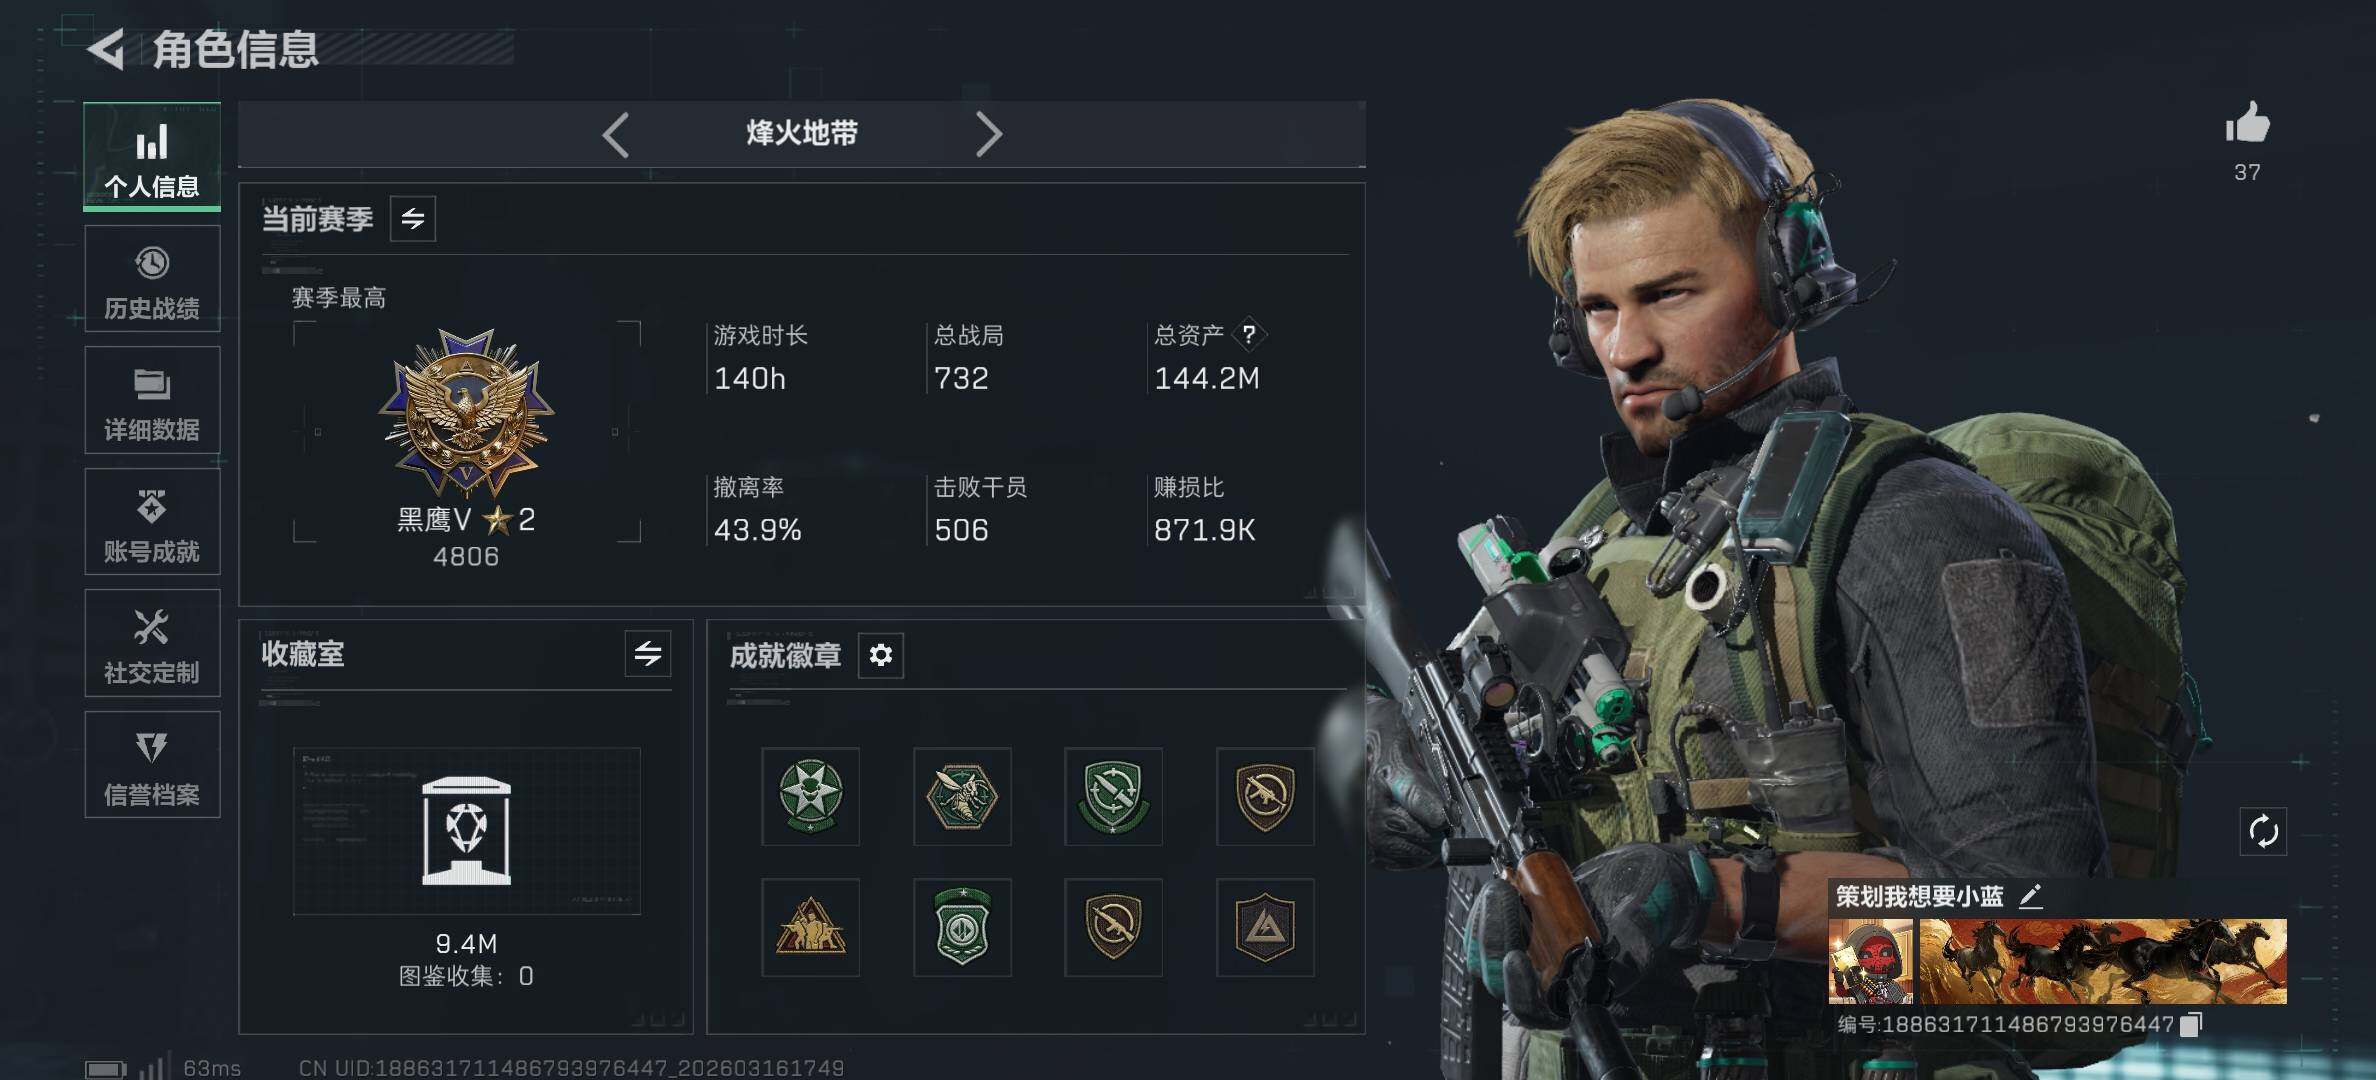
Task: Click the 总资产 question mark help icon
Action: 1249,335
